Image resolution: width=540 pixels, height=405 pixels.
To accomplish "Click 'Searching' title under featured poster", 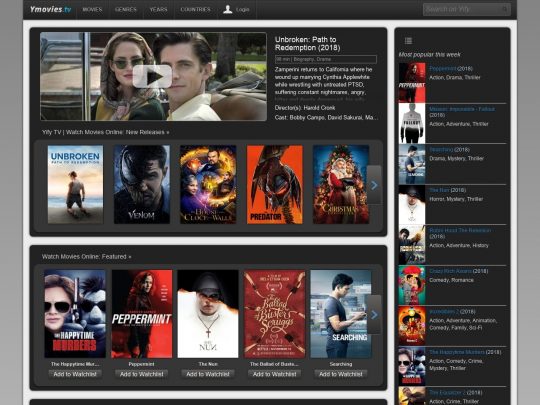I will point(341,364).
